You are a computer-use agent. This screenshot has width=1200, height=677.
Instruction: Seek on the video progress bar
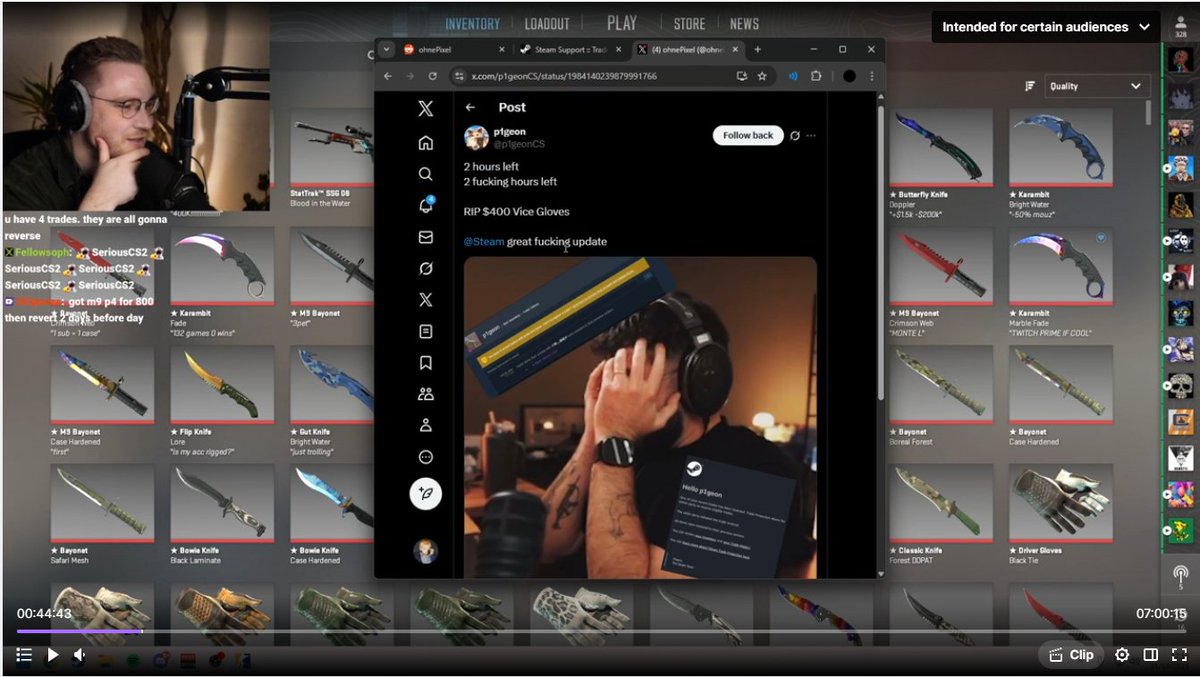click(600, 631)
